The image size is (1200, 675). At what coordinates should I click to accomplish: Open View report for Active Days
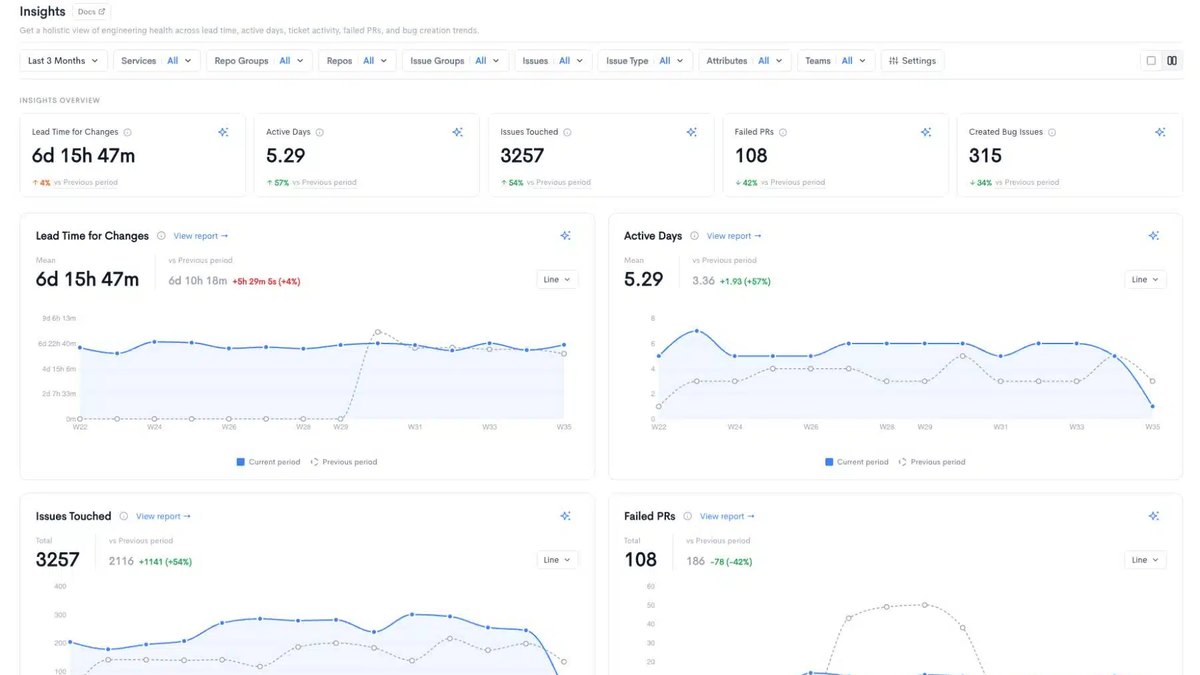[x=734, y=236]
